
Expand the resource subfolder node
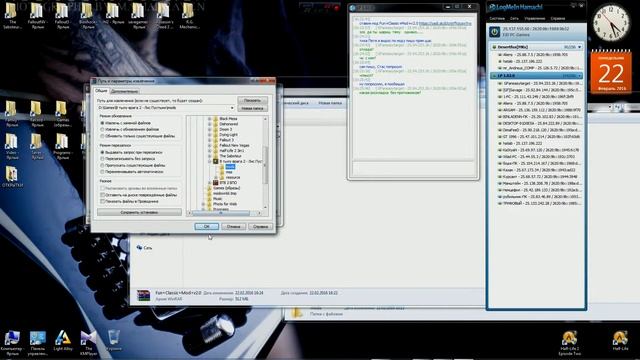tap(216, 177)
